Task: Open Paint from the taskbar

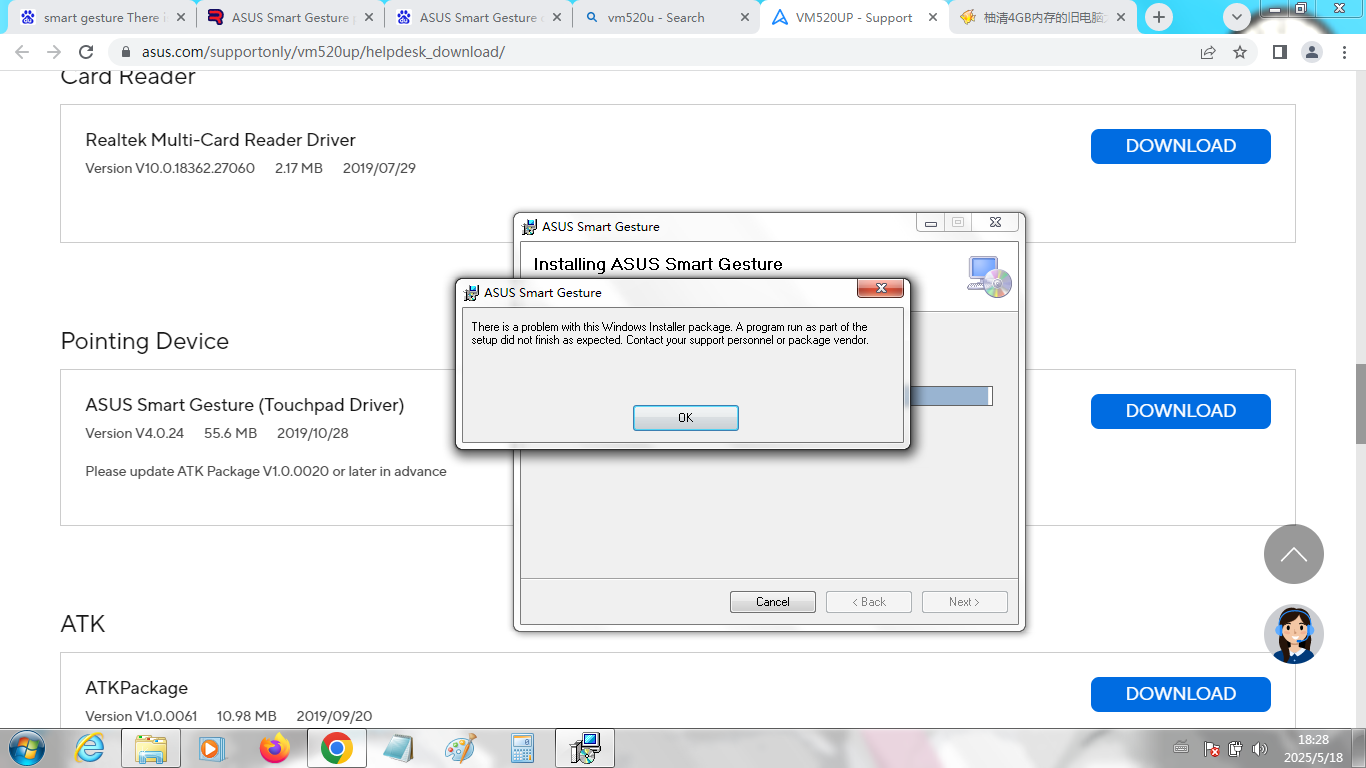Action: [460, 748]
